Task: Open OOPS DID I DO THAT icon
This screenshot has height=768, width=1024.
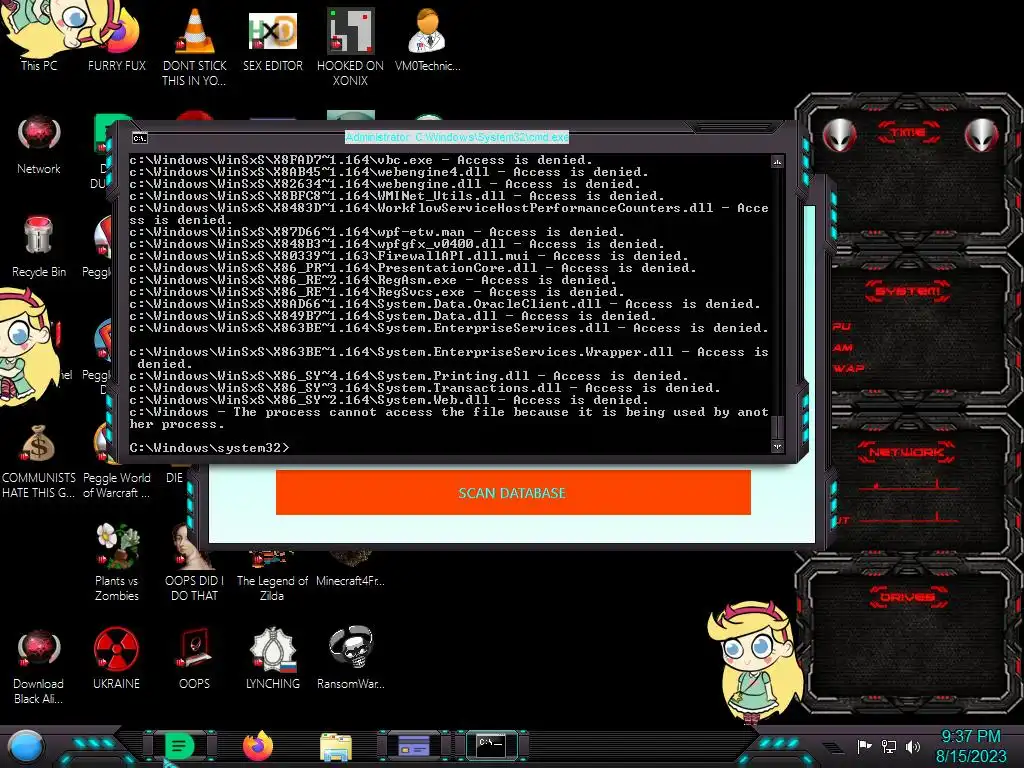Action: coord(194,562)
